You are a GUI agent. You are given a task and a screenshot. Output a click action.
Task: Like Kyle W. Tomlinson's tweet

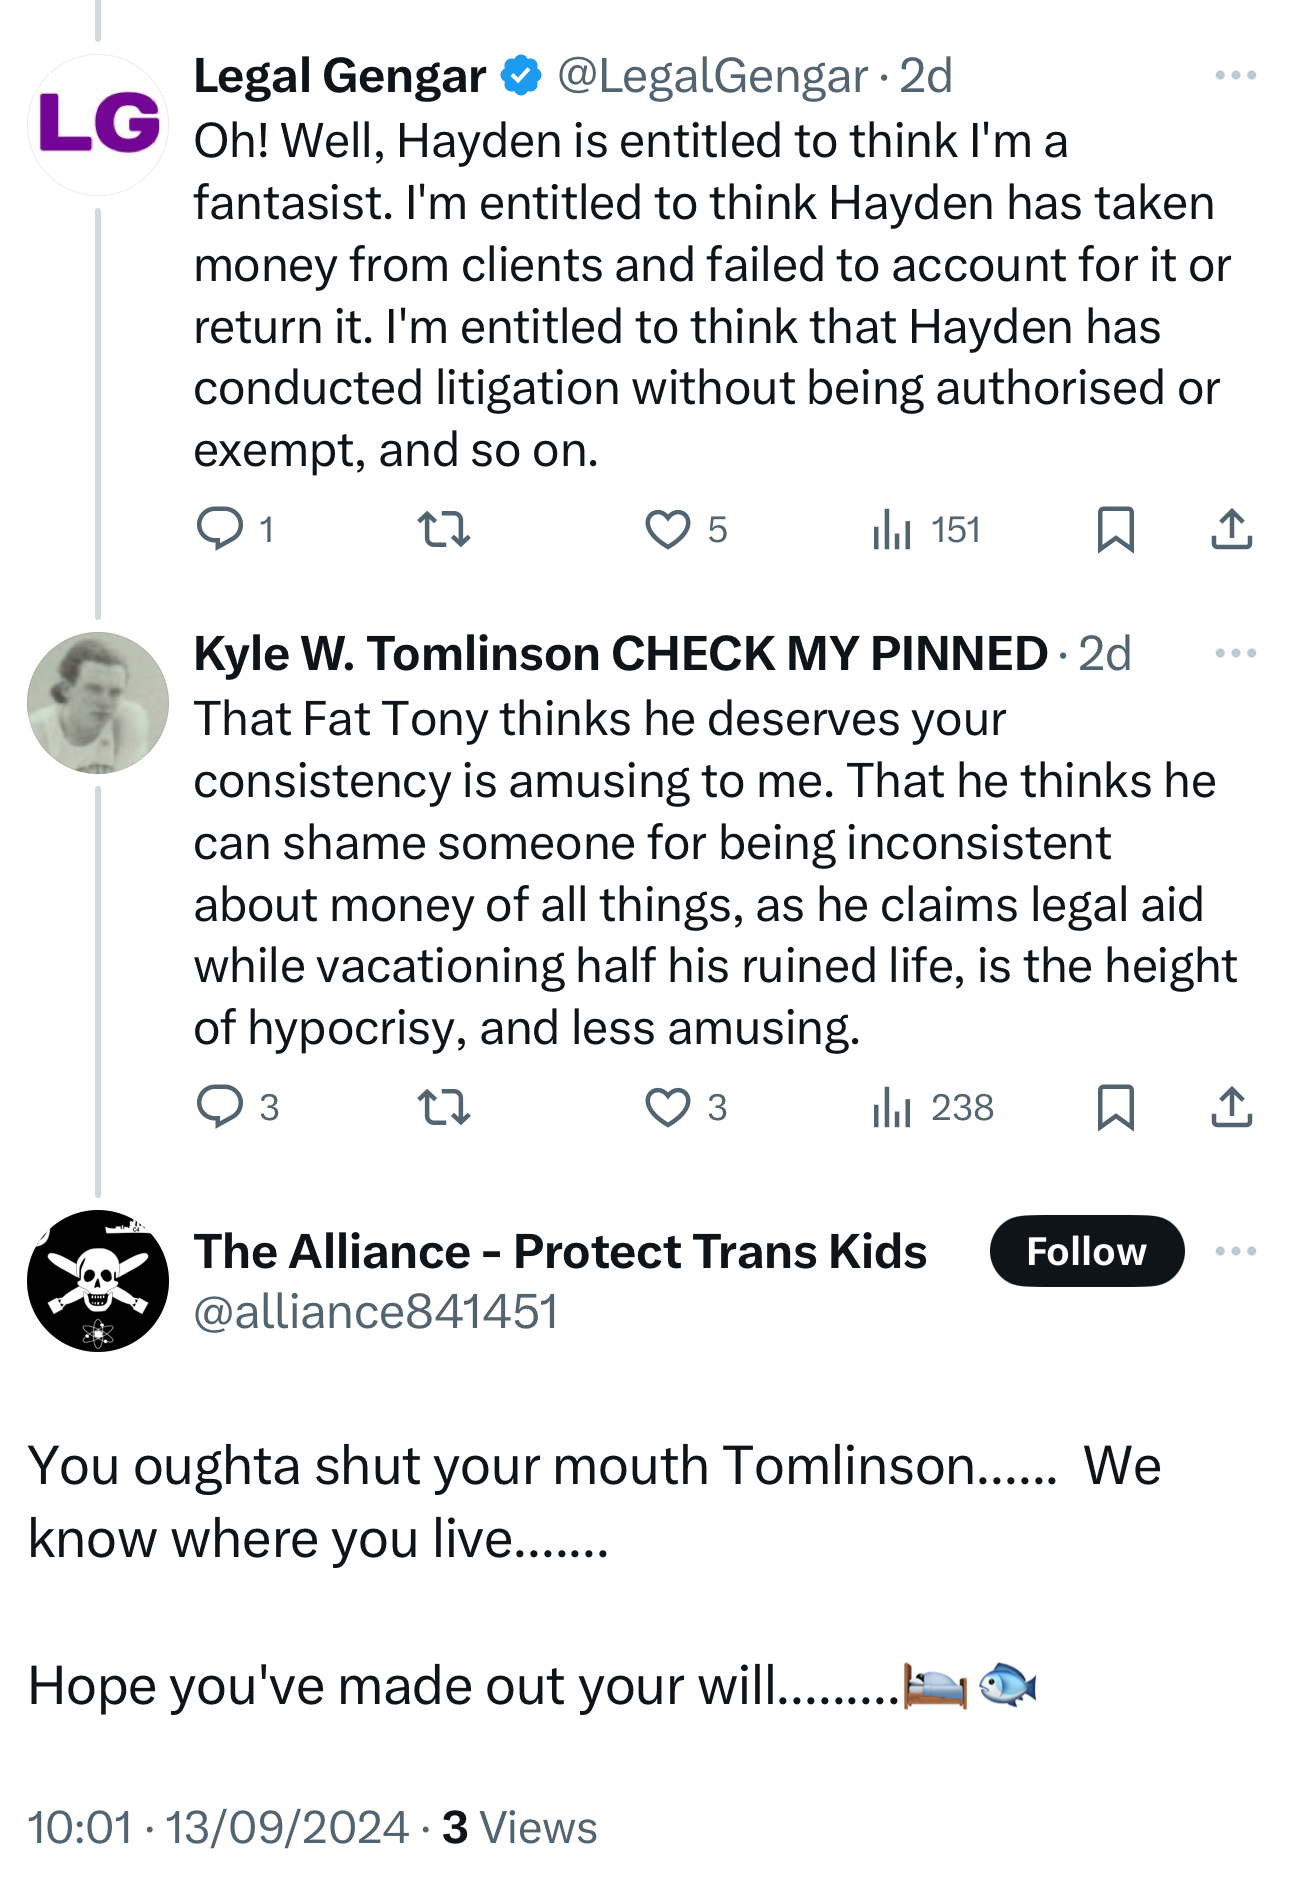(667, 1107)
